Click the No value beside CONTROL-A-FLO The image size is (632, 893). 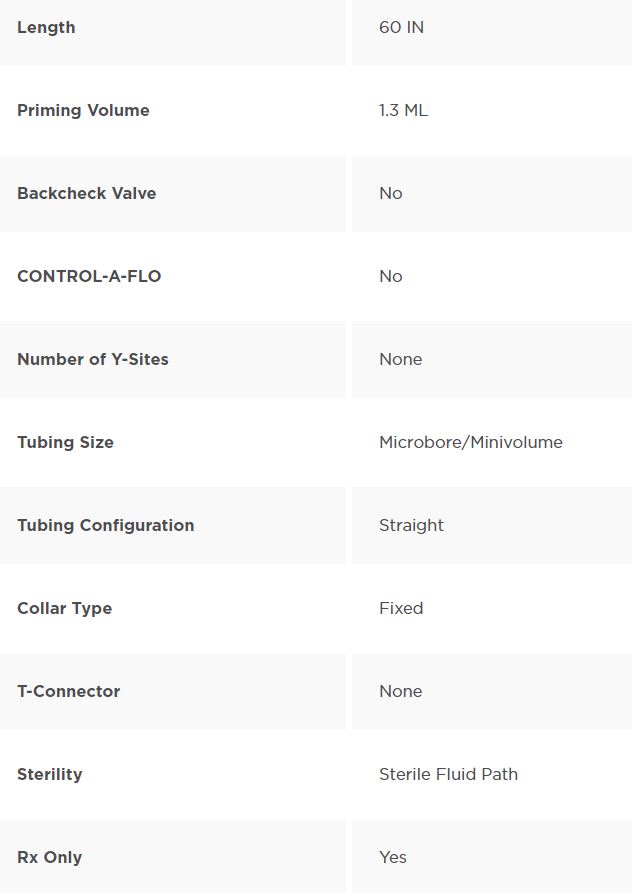391,276
